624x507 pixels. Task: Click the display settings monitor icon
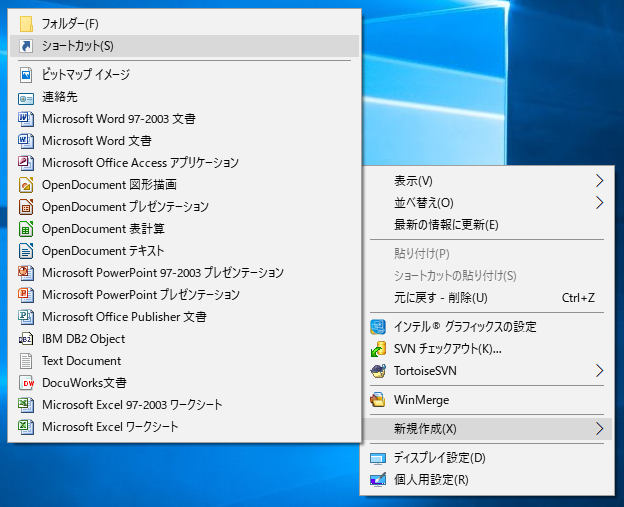[378, 458]
